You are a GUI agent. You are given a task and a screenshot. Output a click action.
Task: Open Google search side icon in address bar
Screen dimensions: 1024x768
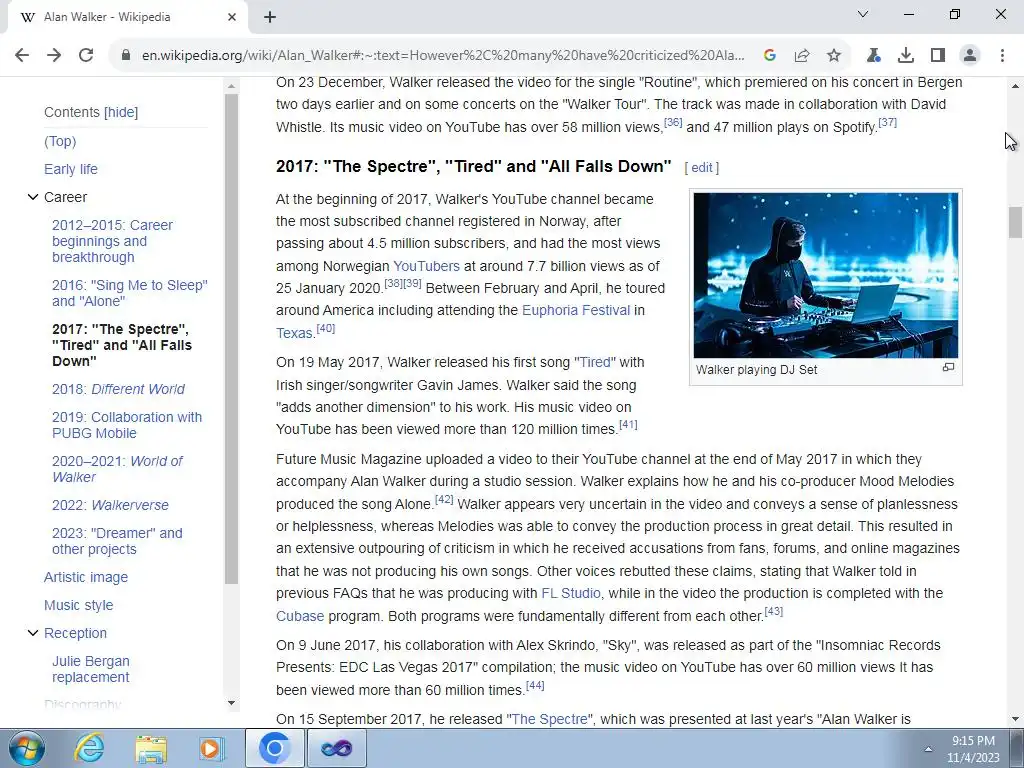click(x=770, y=56)
